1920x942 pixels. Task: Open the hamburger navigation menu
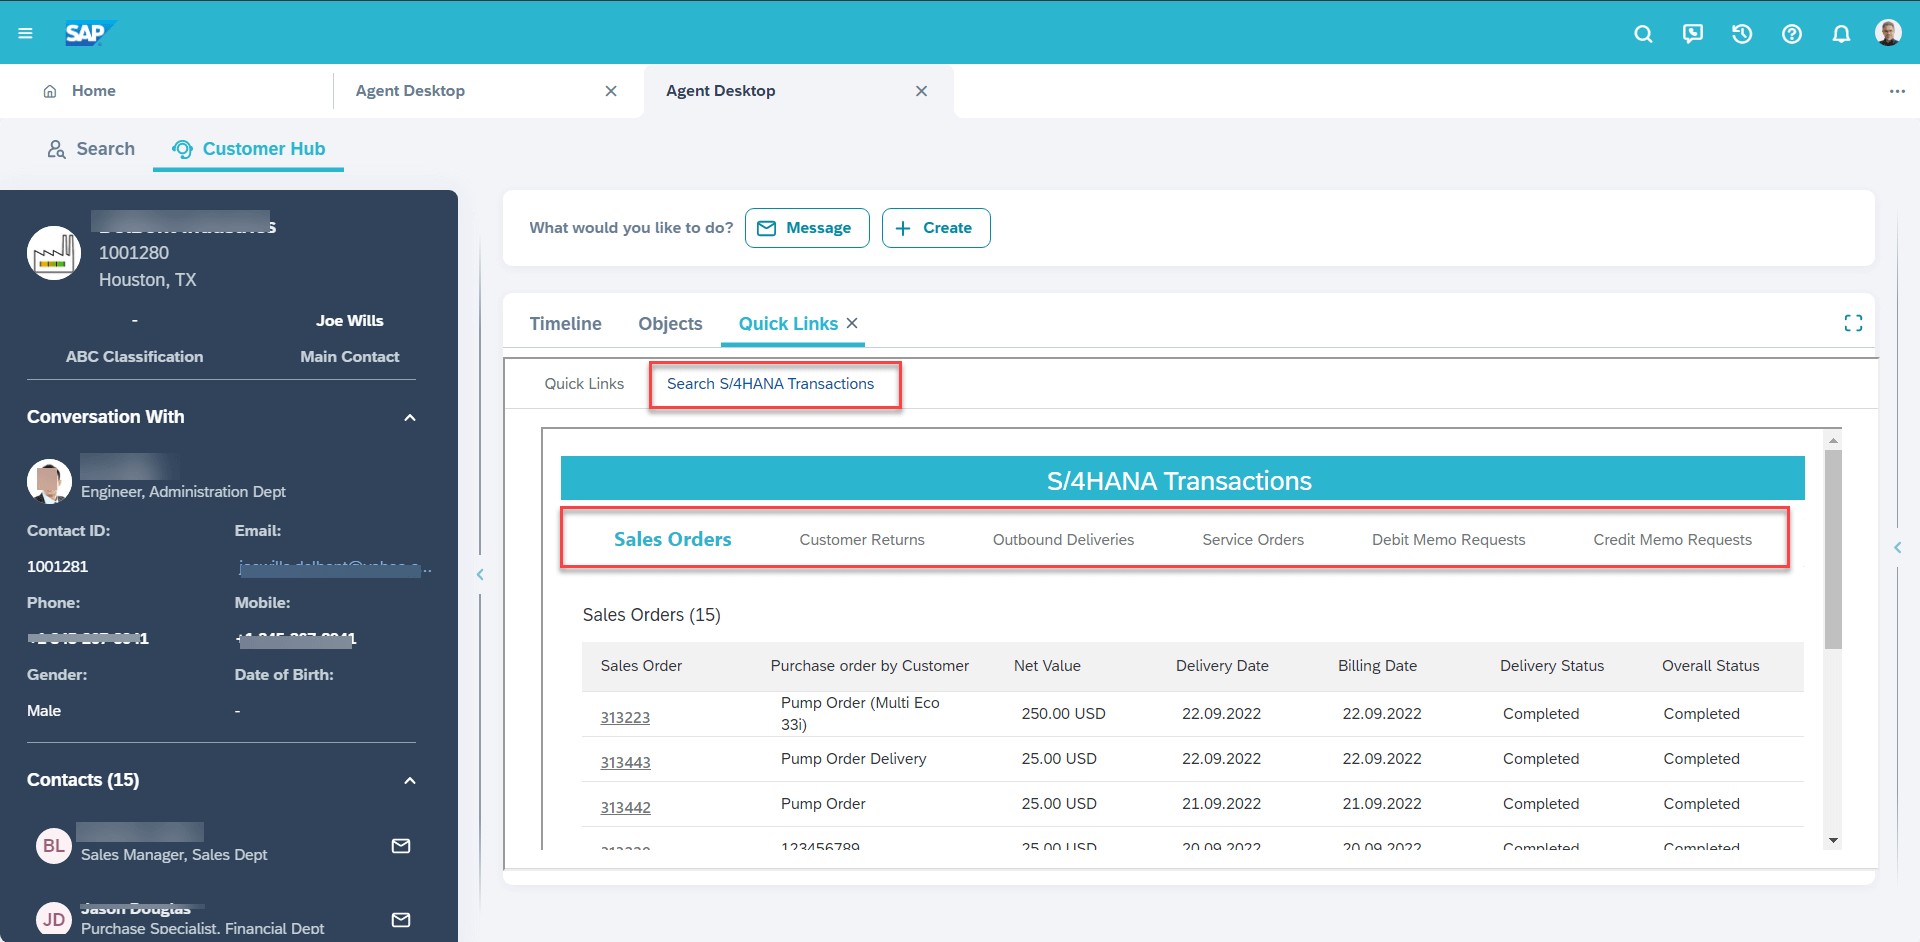25,32
